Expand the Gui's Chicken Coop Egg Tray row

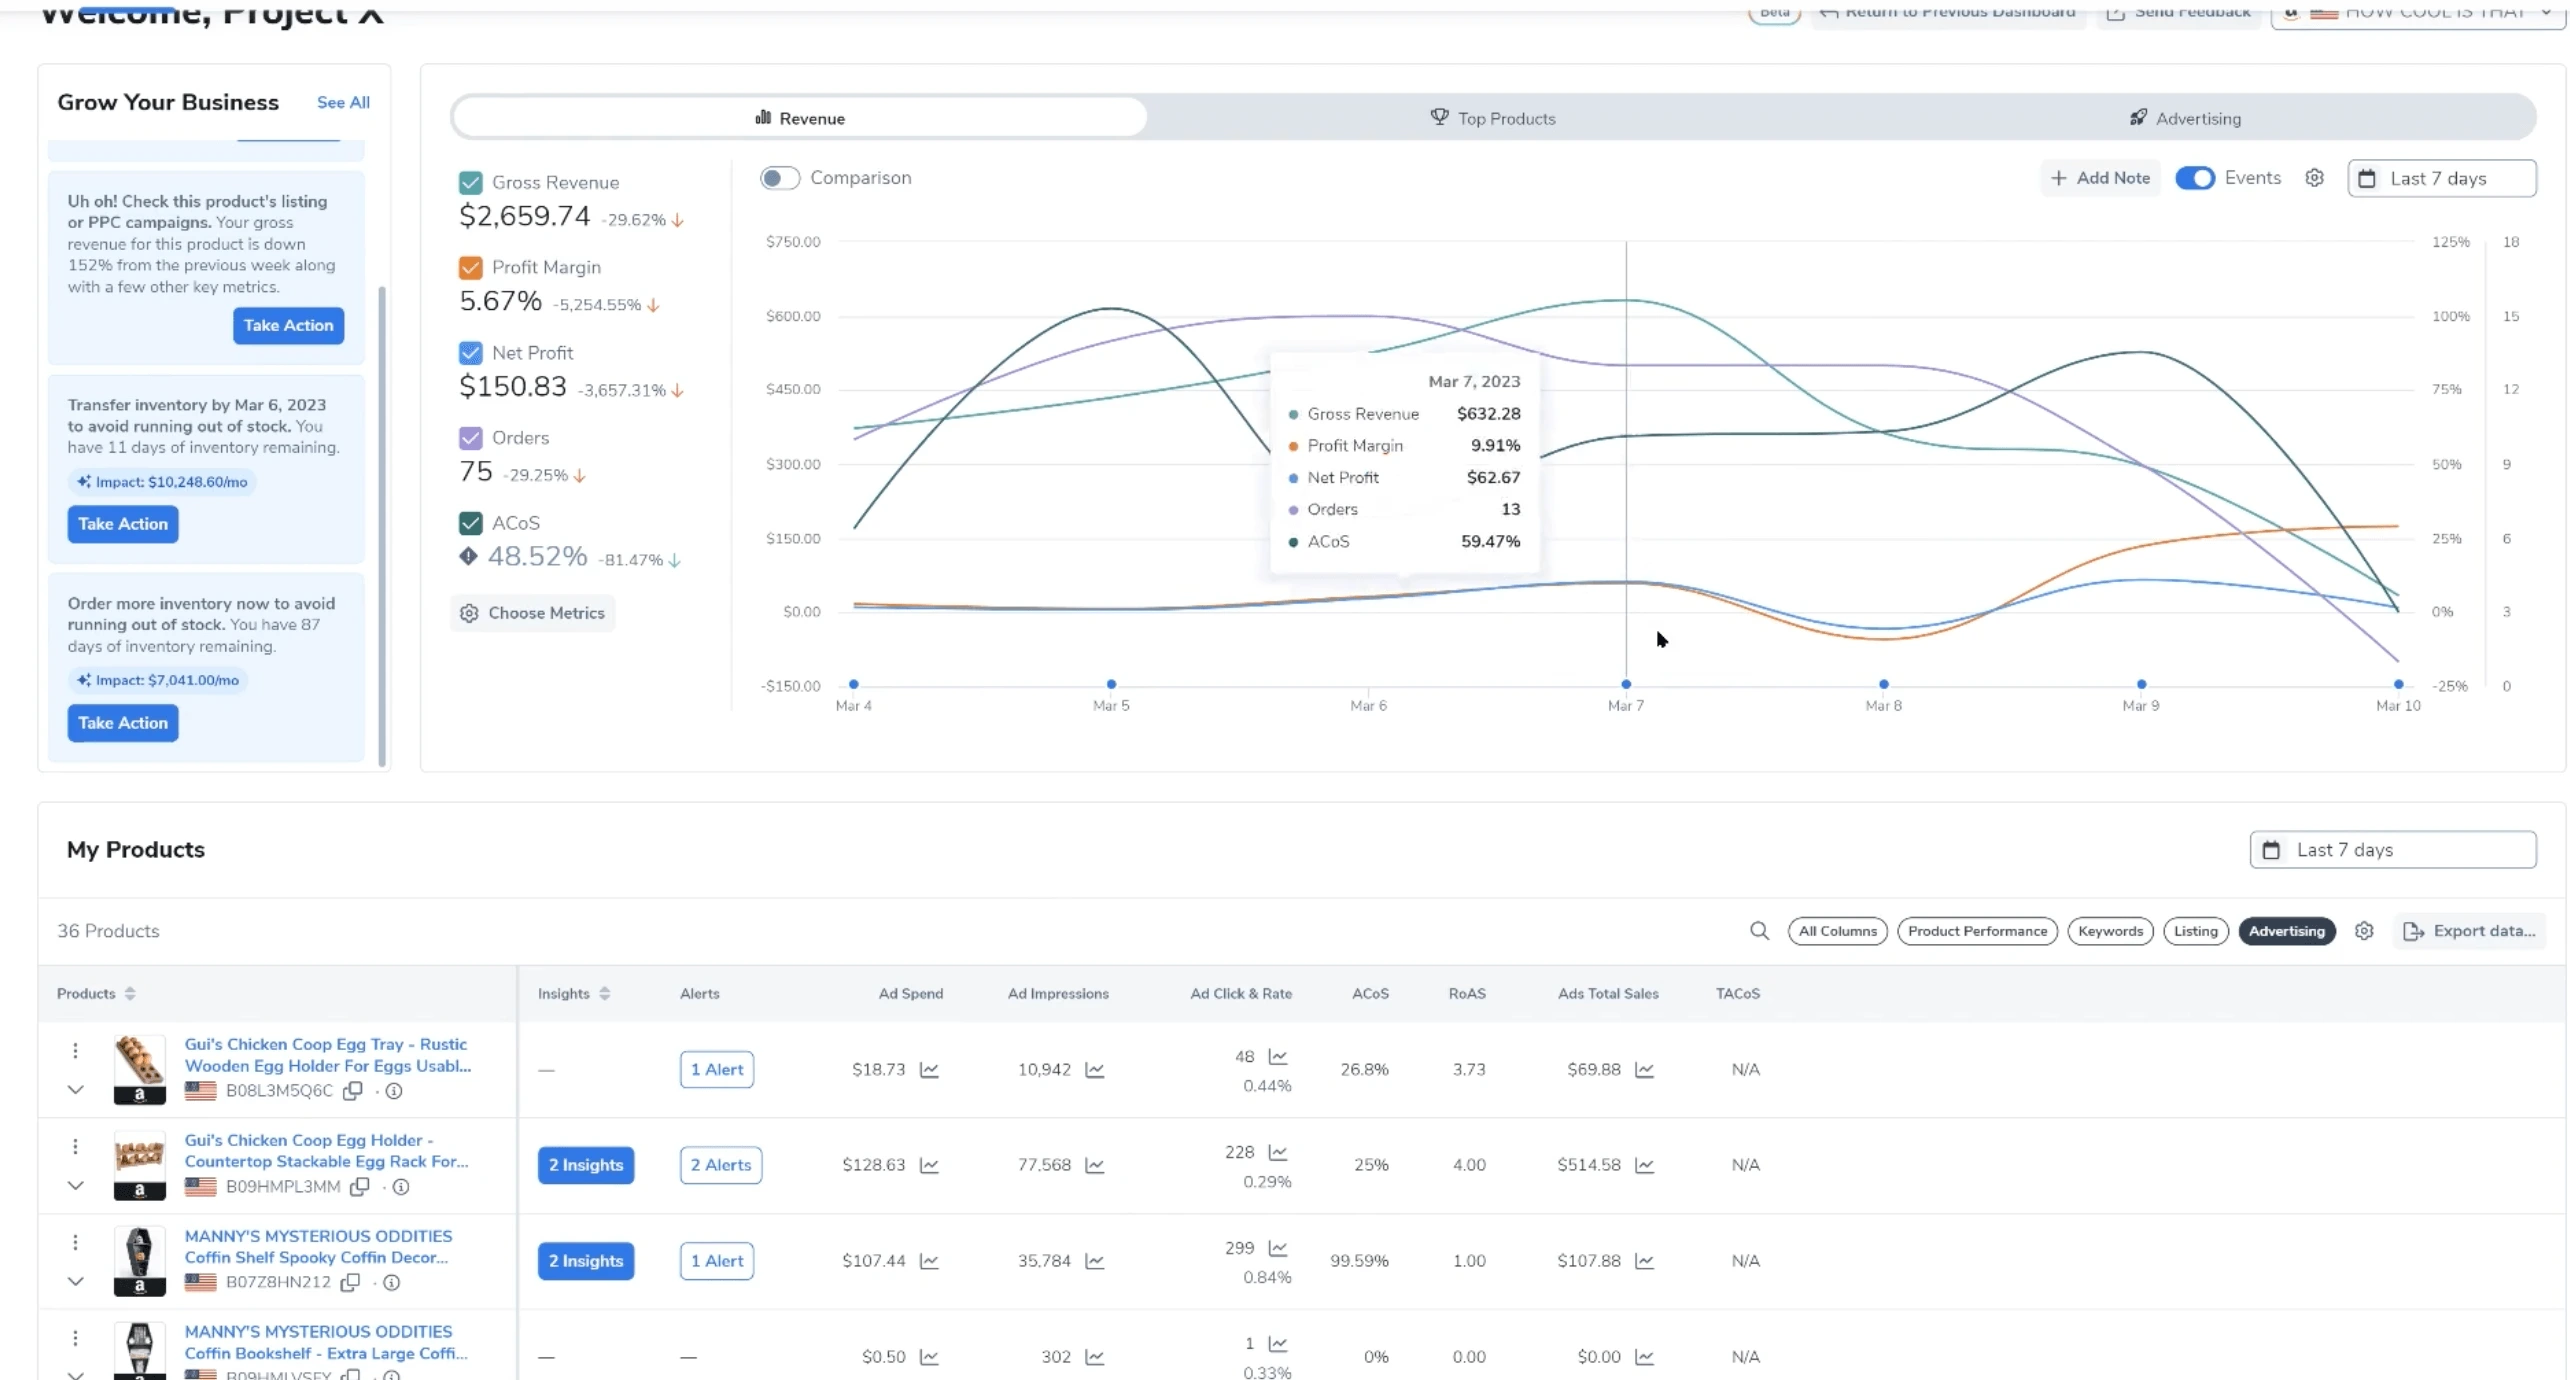point(75,1089)
